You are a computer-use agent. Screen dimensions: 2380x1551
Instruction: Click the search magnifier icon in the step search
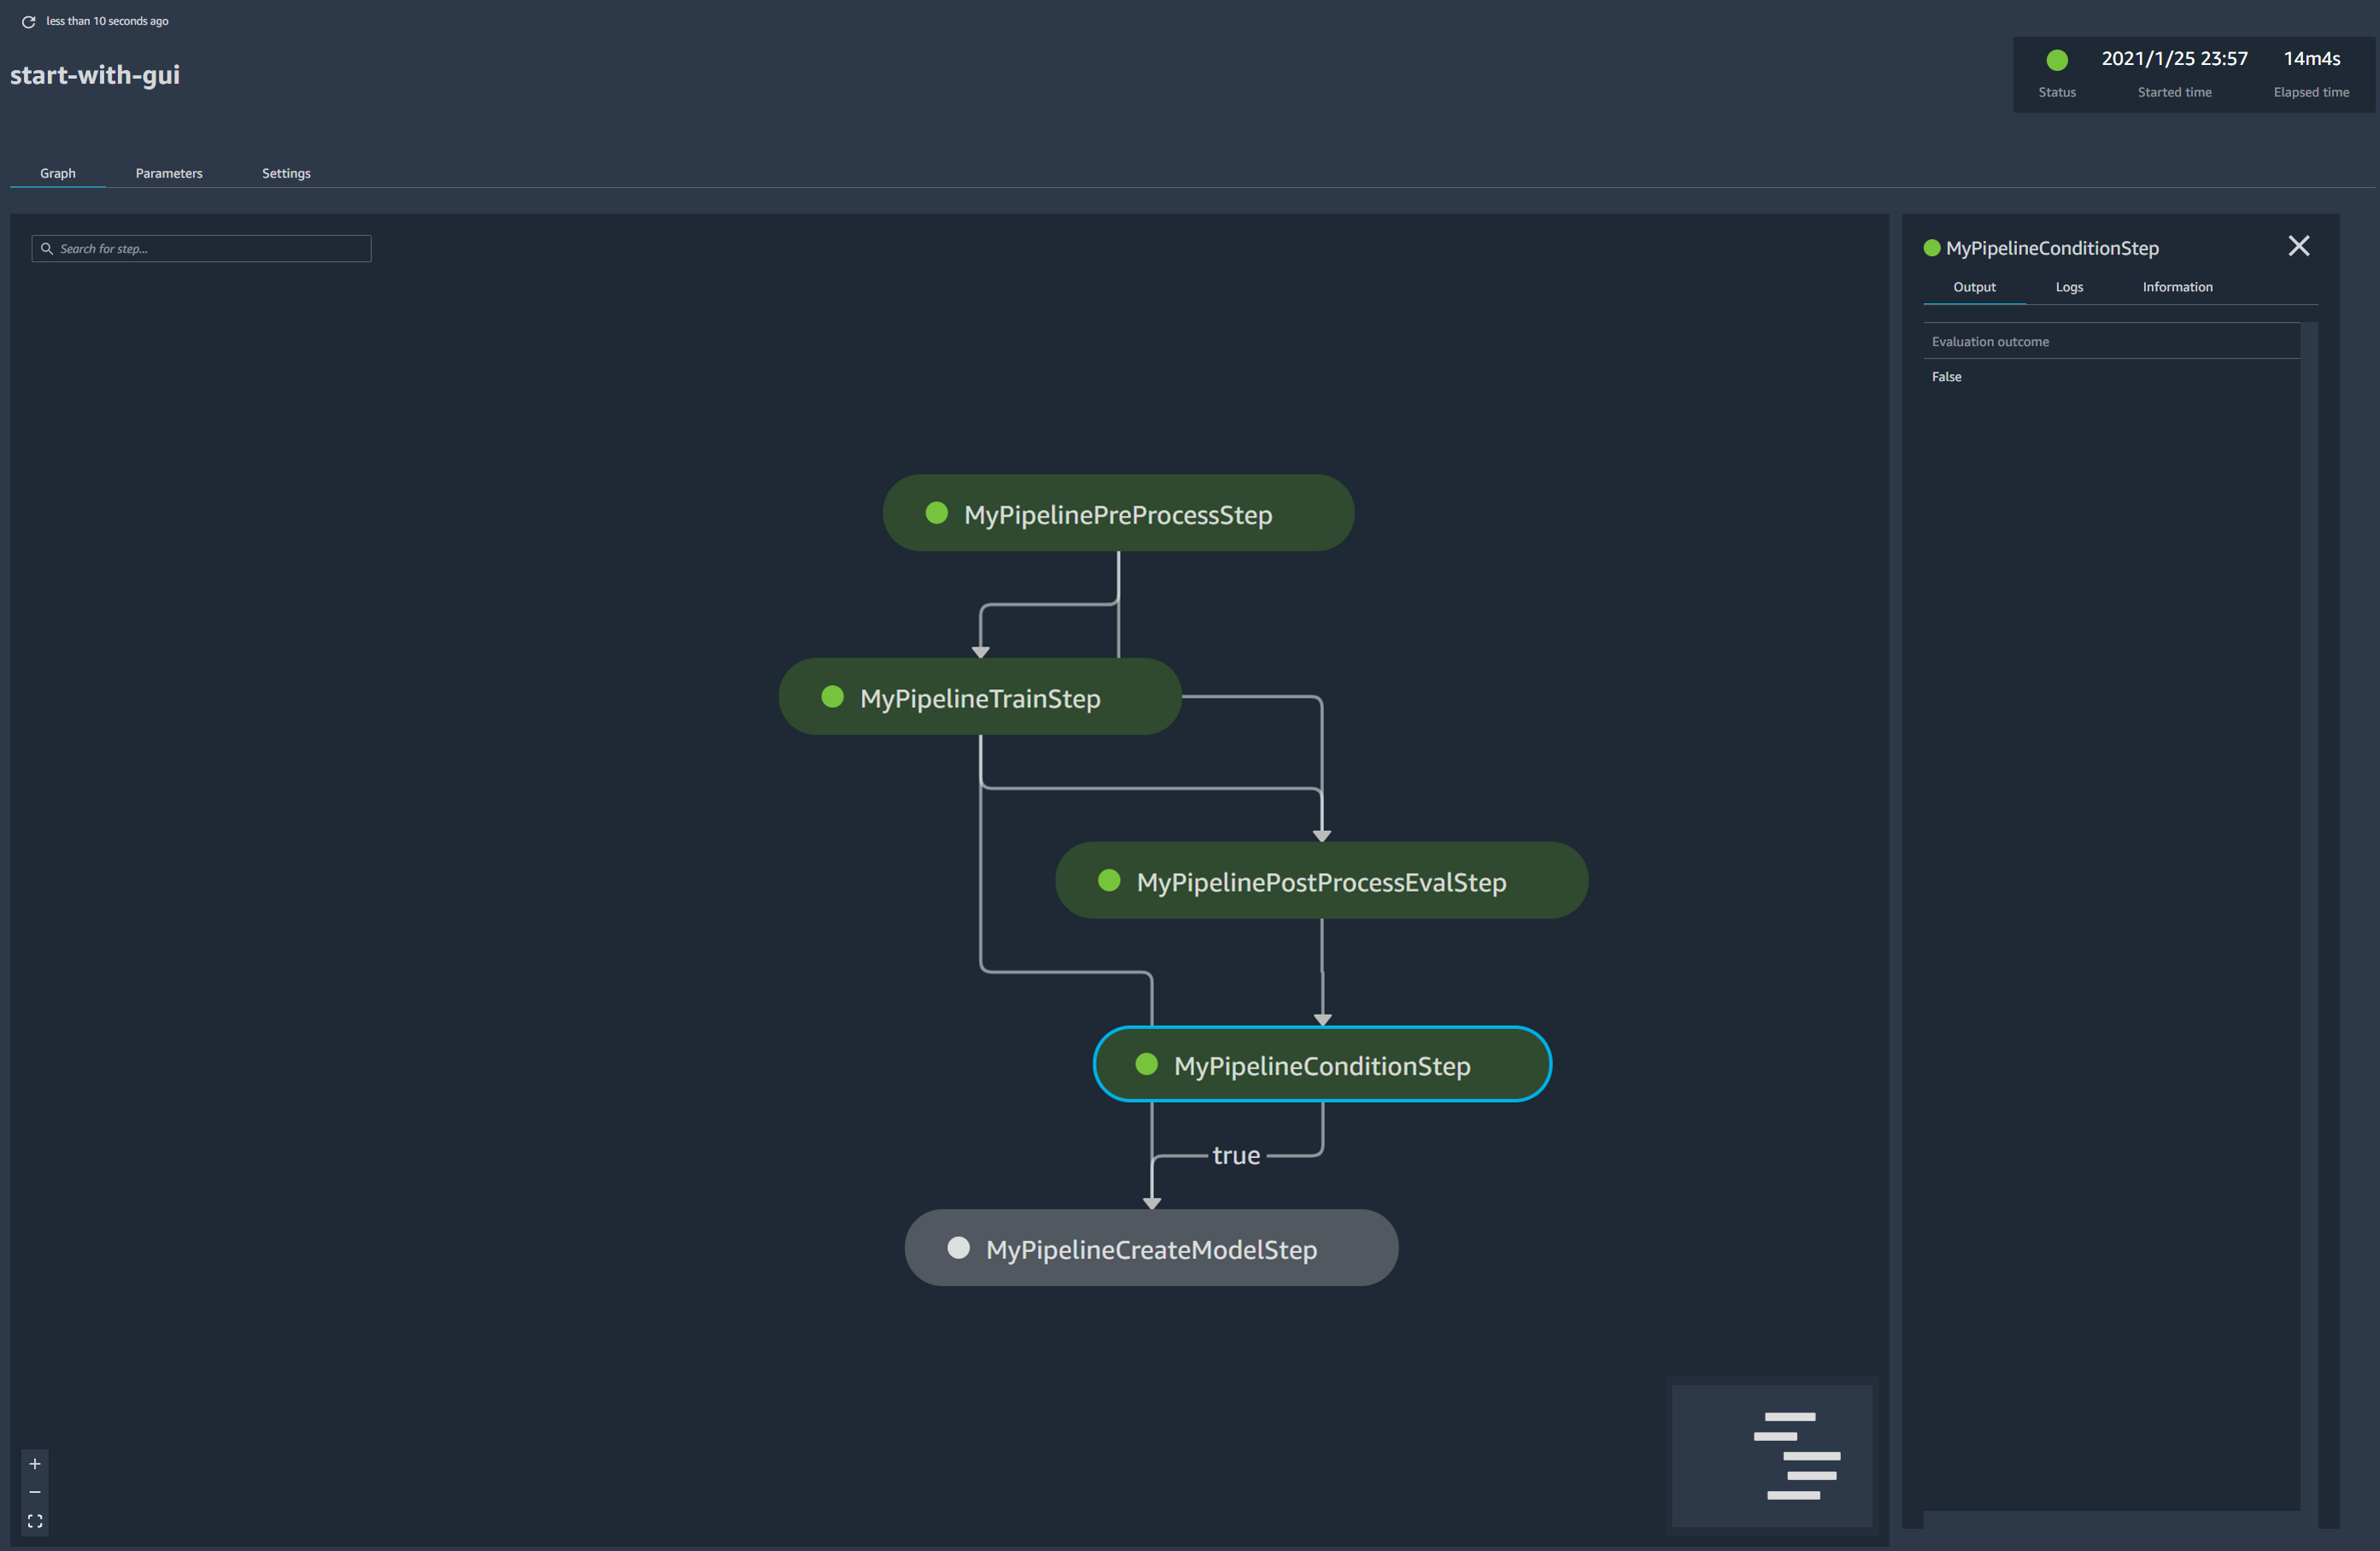[46, 249]
